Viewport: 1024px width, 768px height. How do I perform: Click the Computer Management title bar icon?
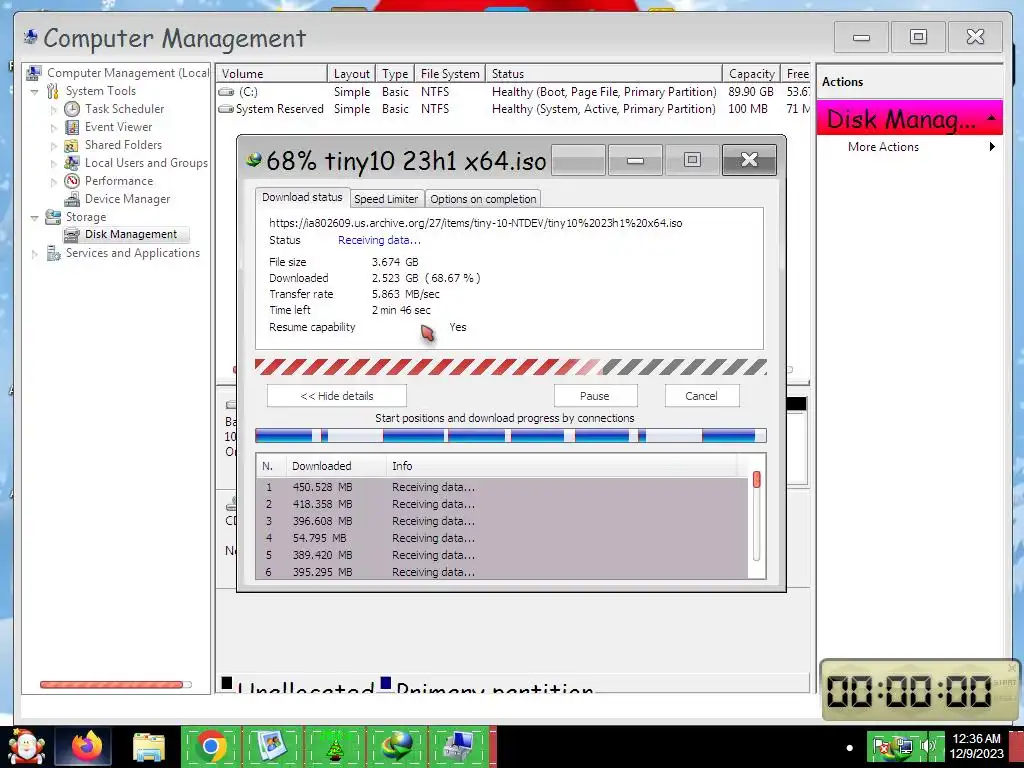[x=30, y=37]
